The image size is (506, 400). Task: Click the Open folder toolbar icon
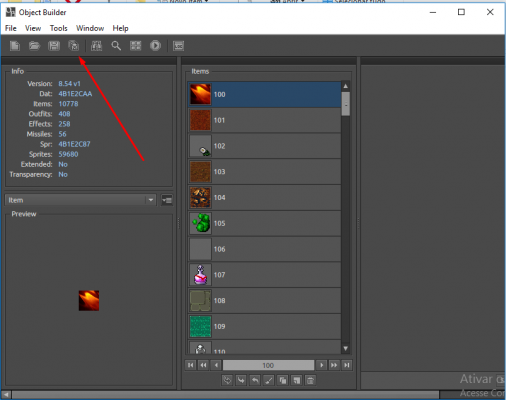34,46
